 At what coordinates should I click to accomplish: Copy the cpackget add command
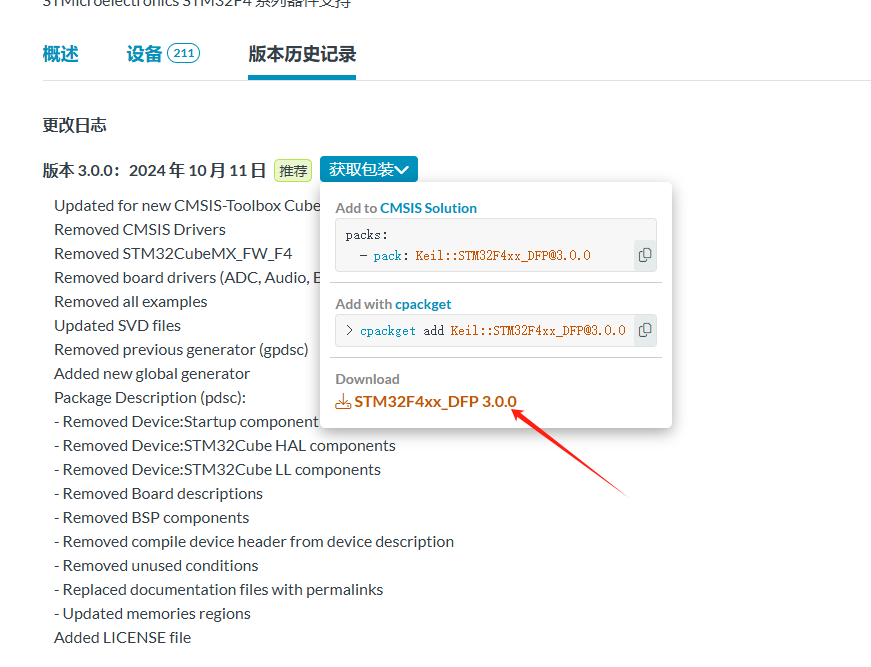645,330
